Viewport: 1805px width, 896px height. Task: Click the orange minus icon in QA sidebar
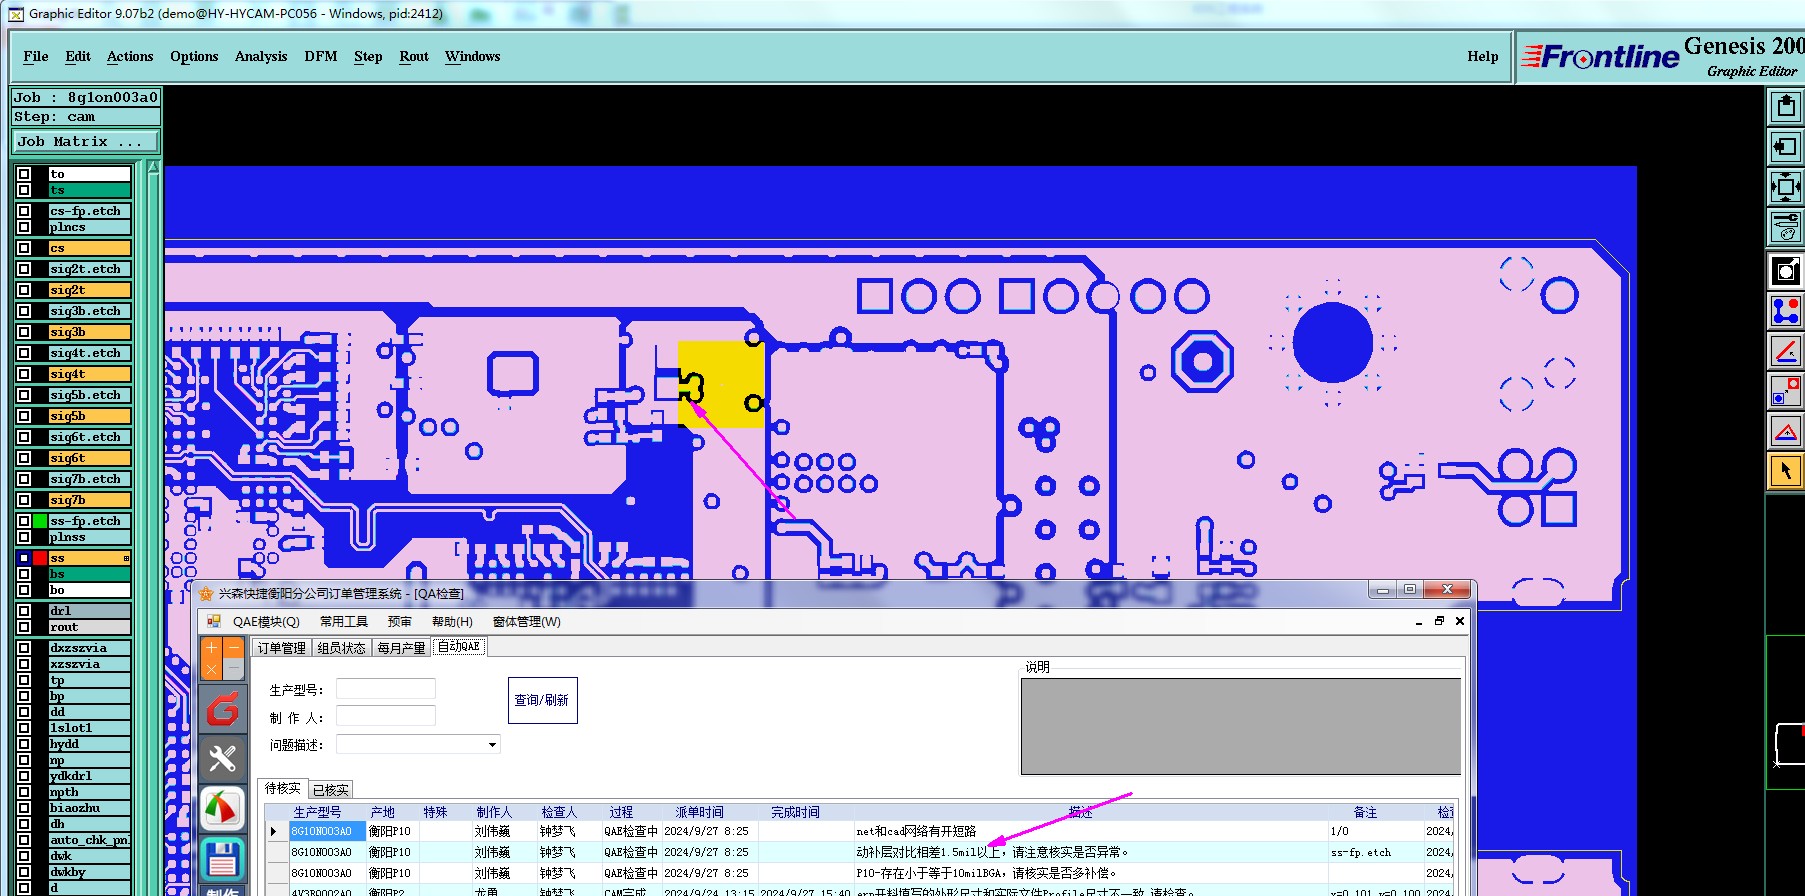[233, 648]
